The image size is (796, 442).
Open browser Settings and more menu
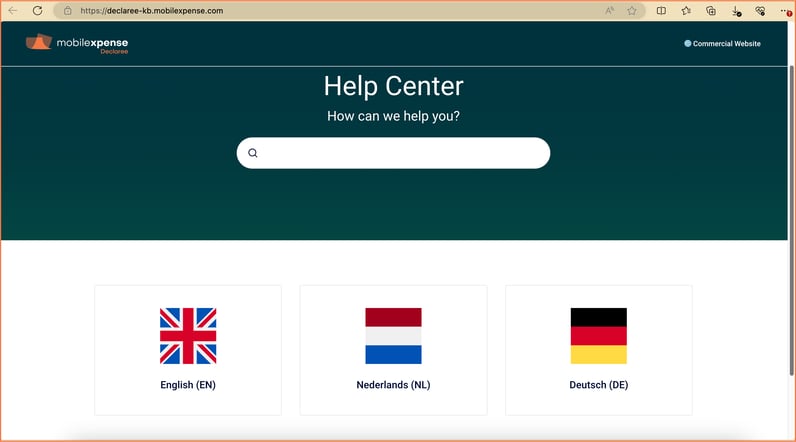pos(784,11)
